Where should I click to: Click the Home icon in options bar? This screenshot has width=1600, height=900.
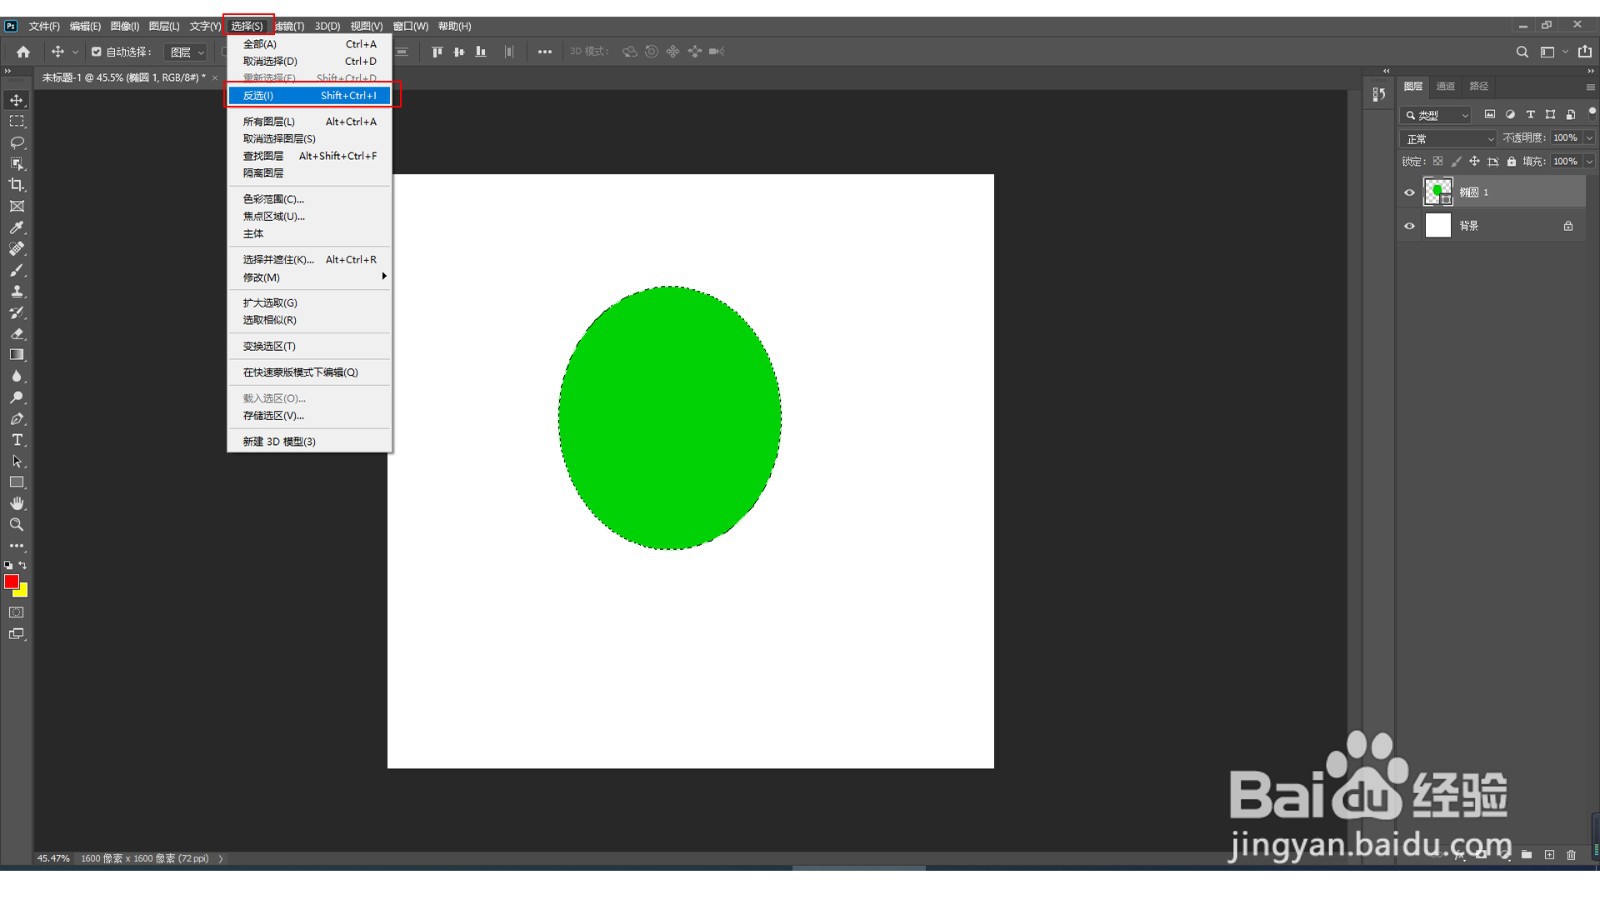(23, 52)
